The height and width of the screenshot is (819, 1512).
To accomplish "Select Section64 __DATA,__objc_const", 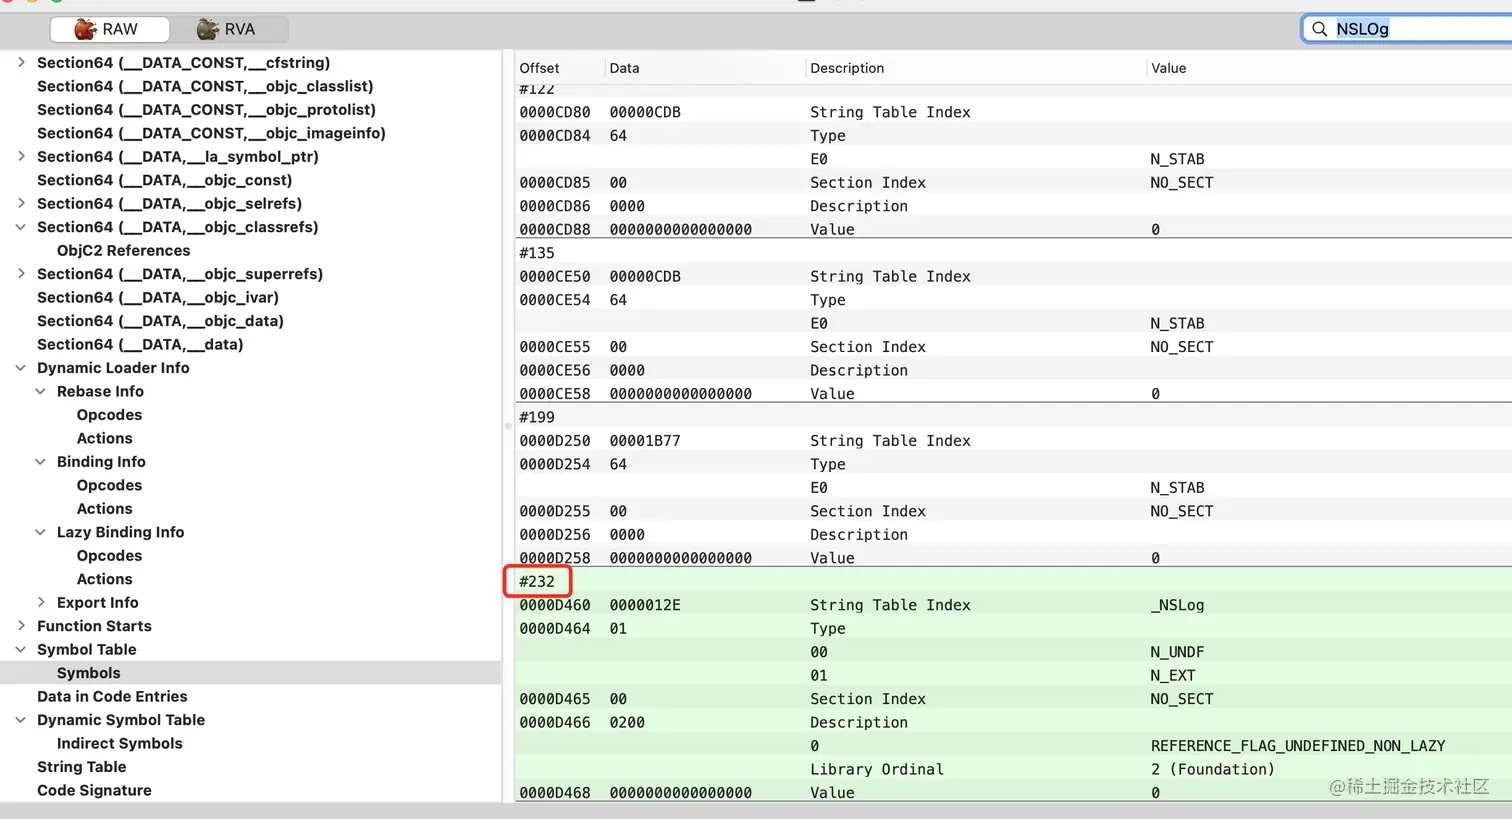I will [x=164, y=180].
